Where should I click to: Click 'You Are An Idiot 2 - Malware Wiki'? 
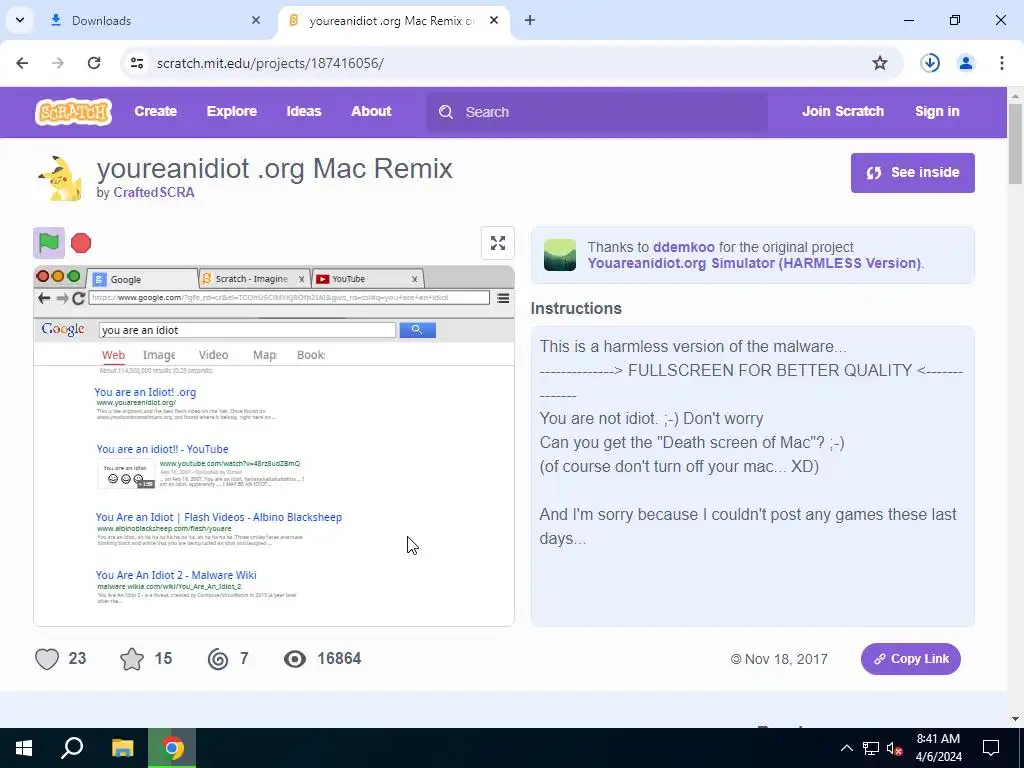[176, 575]
